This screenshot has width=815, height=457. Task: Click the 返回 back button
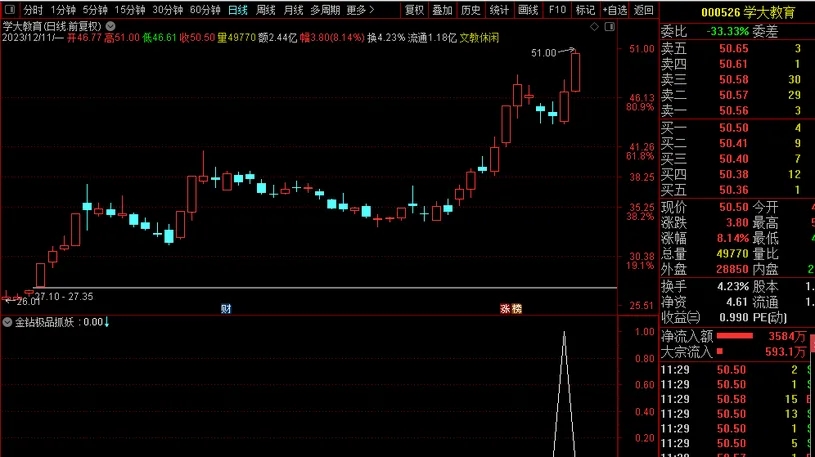644,10
